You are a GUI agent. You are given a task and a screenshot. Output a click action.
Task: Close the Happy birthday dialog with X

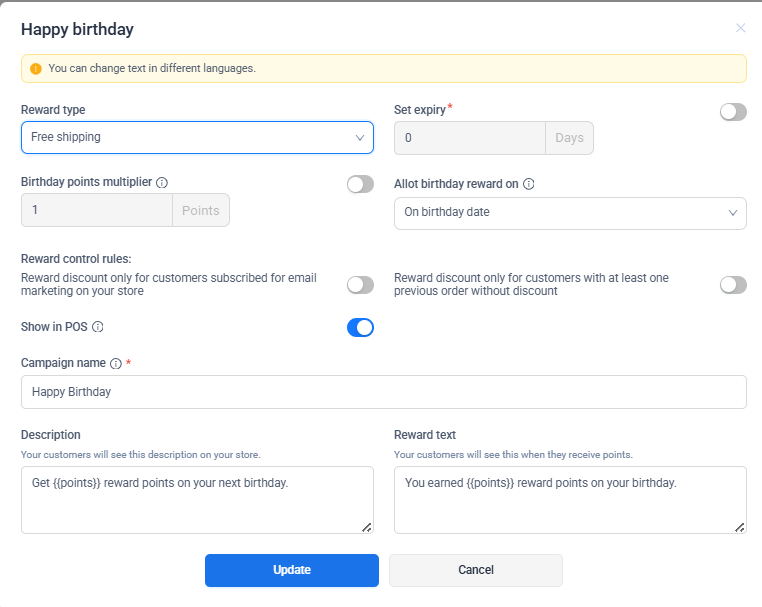(x=740, y=28)
